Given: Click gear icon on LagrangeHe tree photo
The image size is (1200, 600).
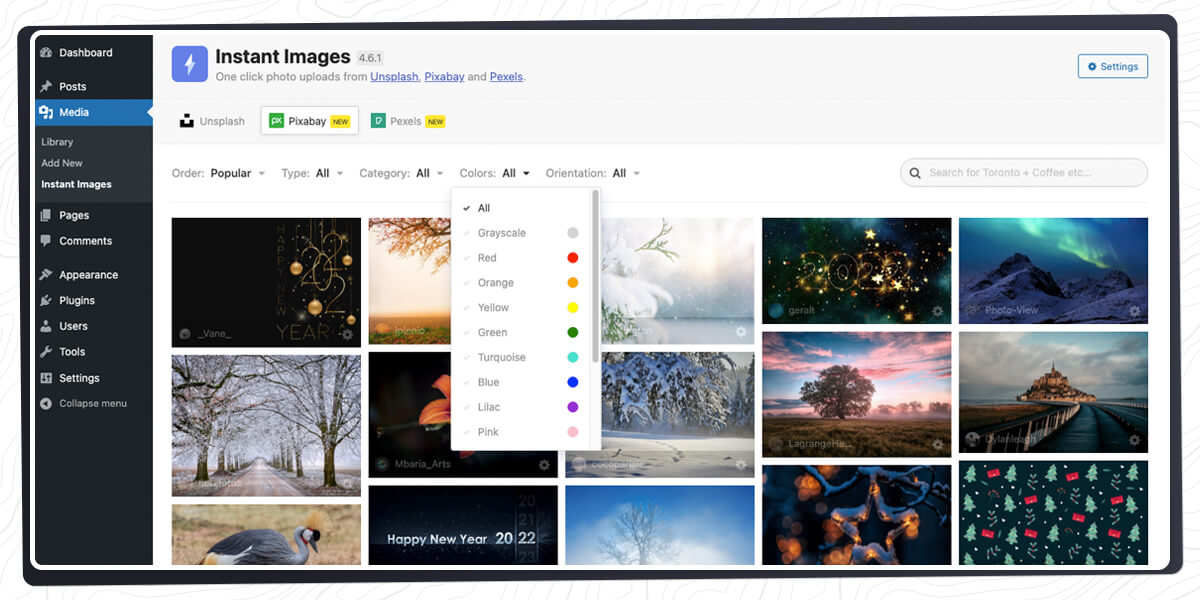Looking at the screenshot, I should point(937,444).
